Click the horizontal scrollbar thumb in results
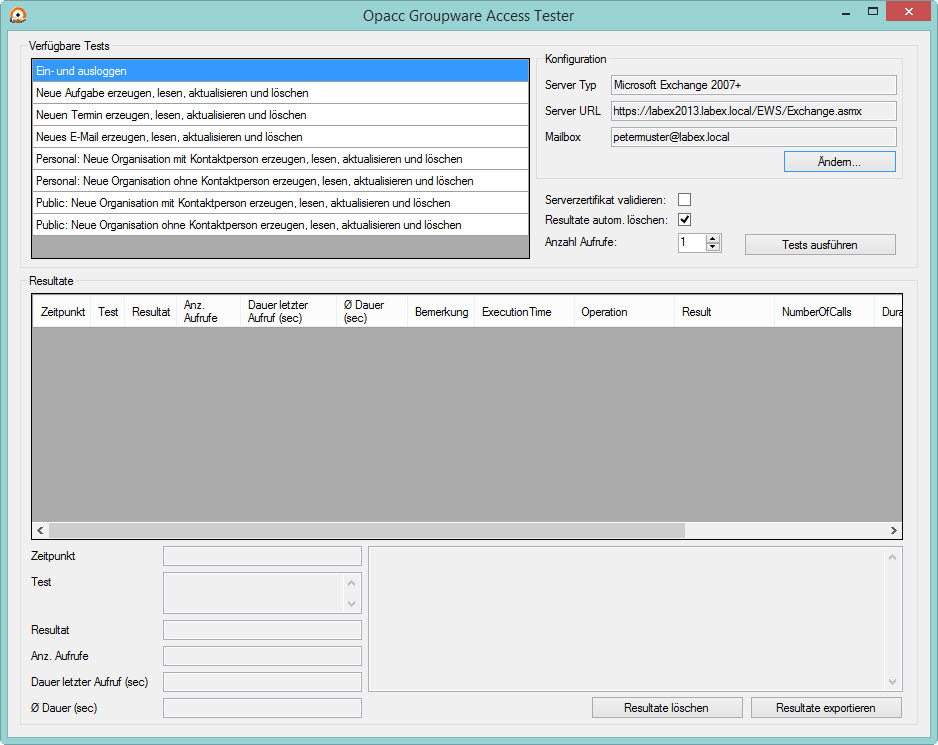This screenshot has height=745, width=938. pos(367,530)
